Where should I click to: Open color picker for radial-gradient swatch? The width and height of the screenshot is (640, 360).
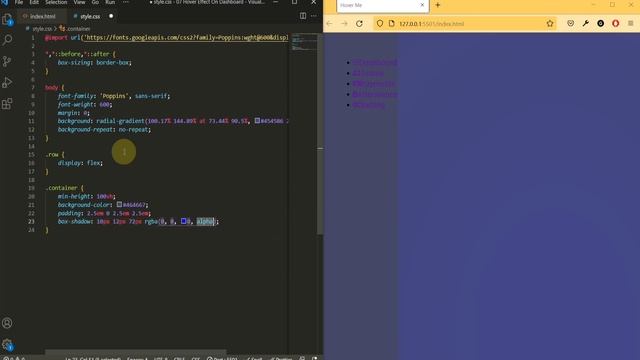tap(257, 121)
